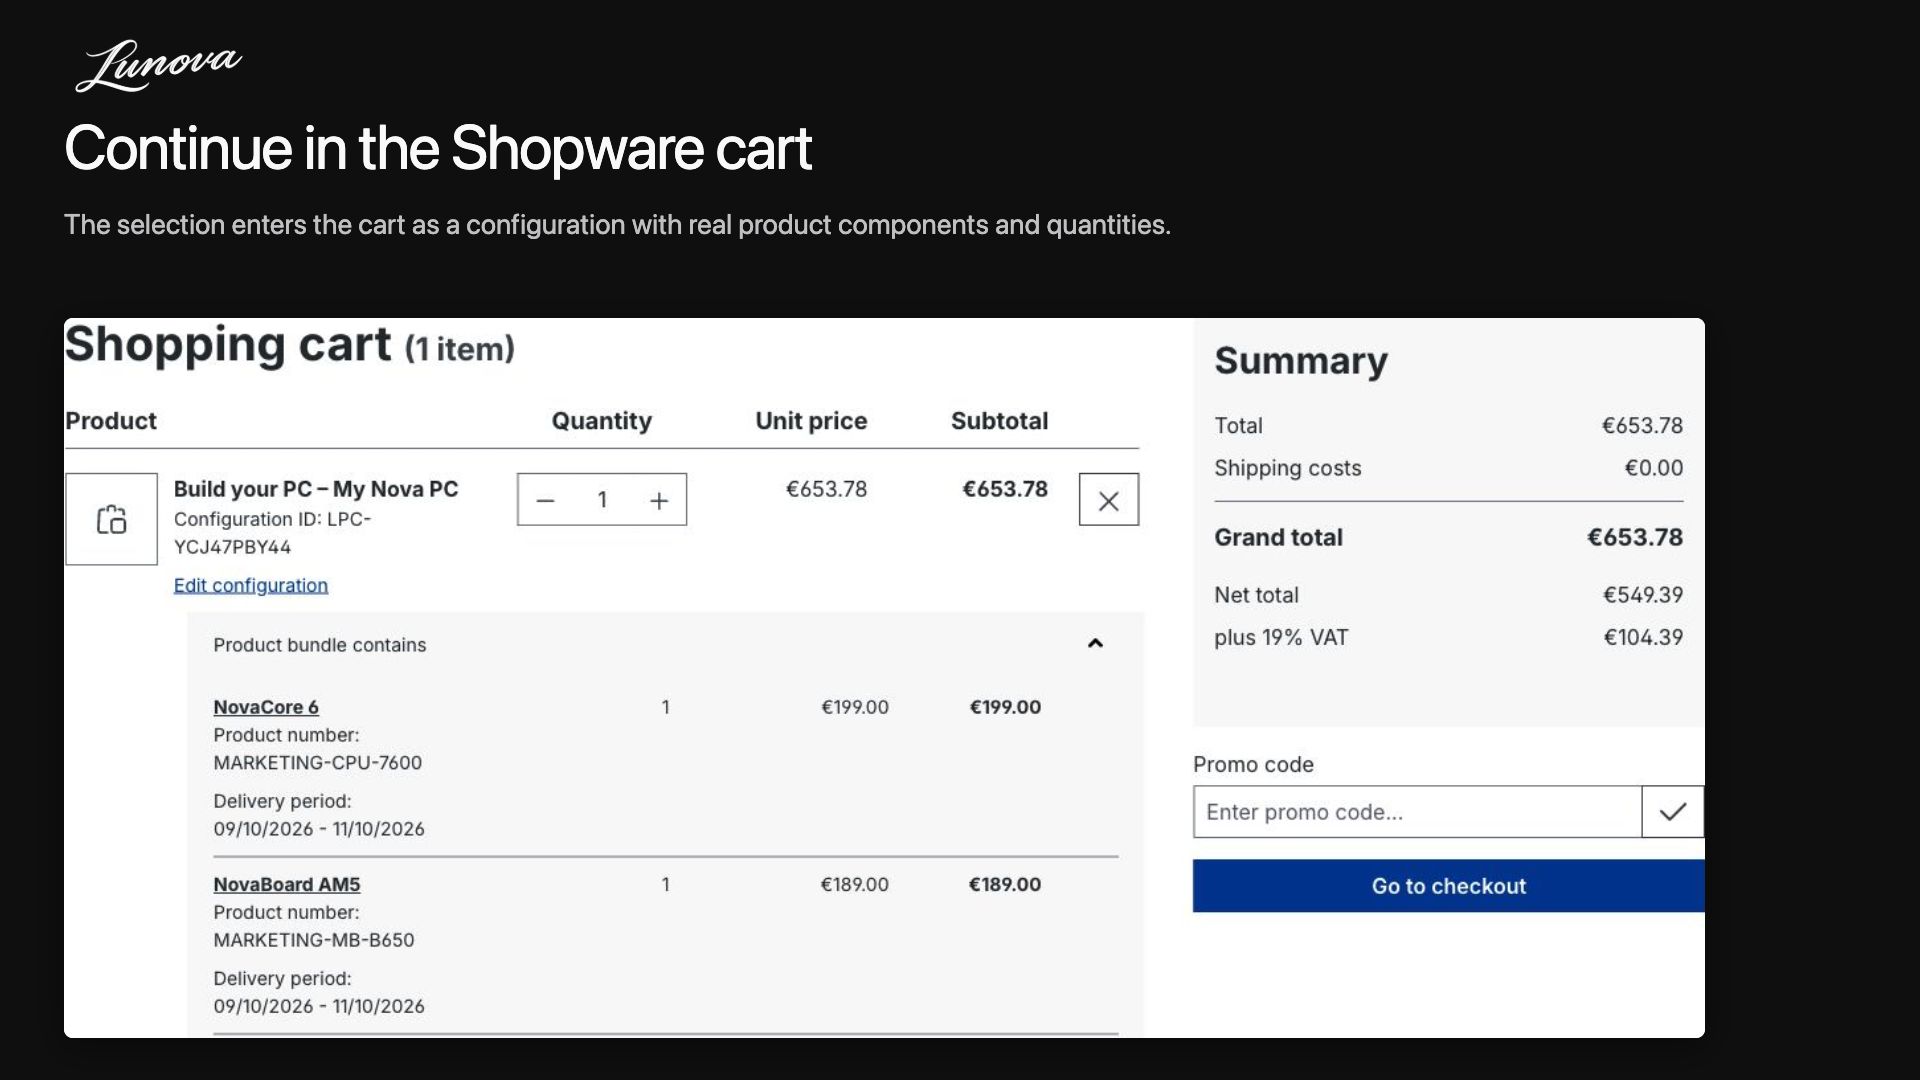Collapse the Product bundle contains section
This screenshot has height=1080, width=1920.
[1095, 644]
